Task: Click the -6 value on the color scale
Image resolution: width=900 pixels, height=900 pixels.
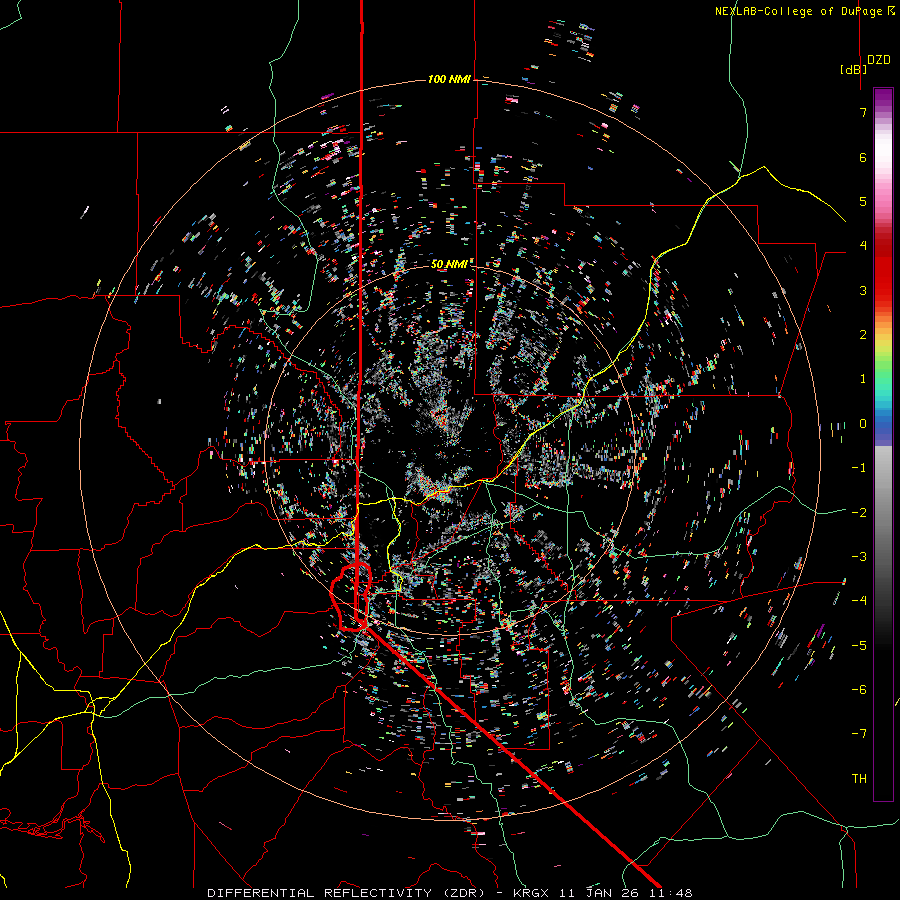Action: click(859, 689)
